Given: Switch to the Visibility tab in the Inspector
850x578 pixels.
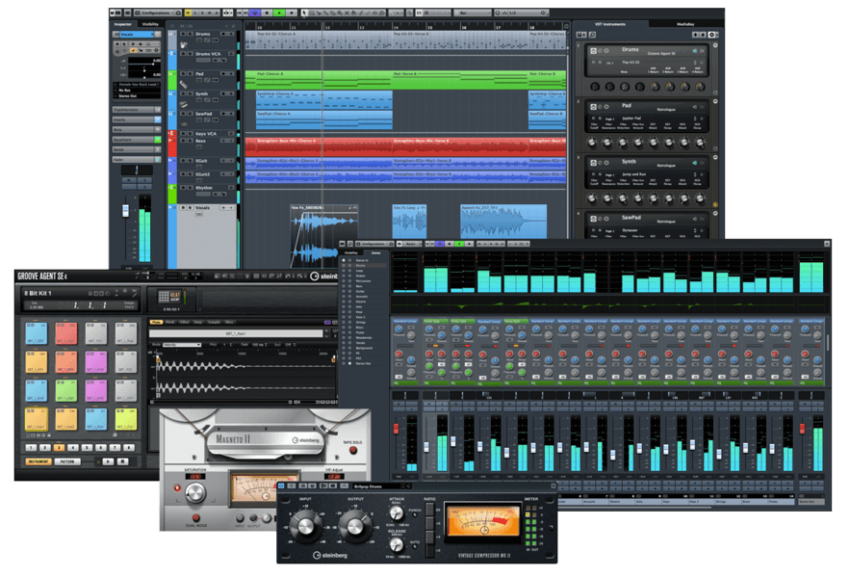Looking at the screenshot, I should click(x=150, y=23).
